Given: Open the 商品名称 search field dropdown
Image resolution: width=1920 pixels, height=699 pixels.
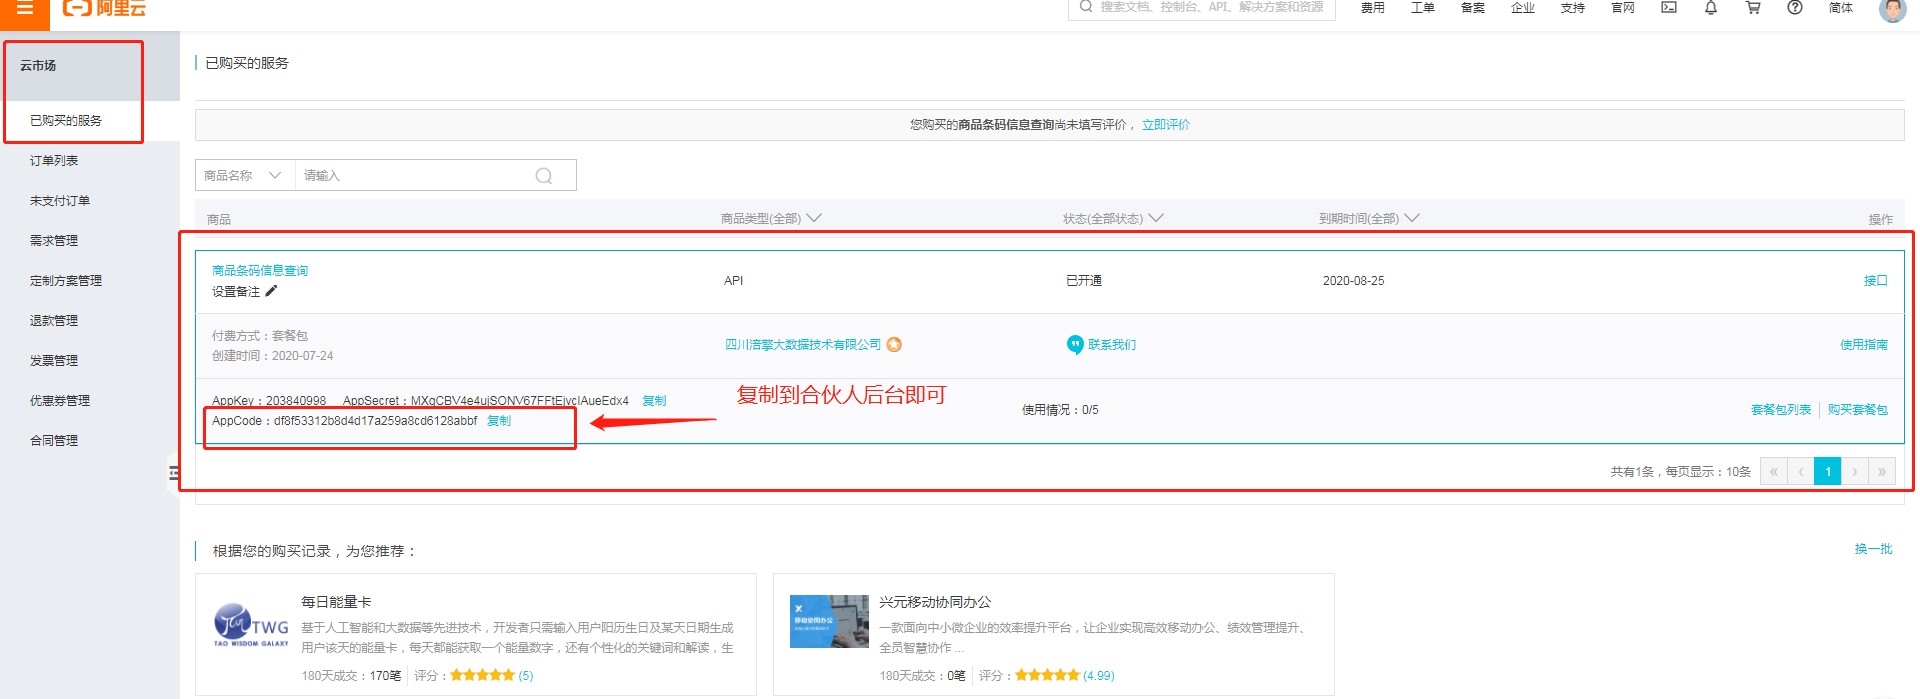Looking at the screenshot, I should coord(245,175).
